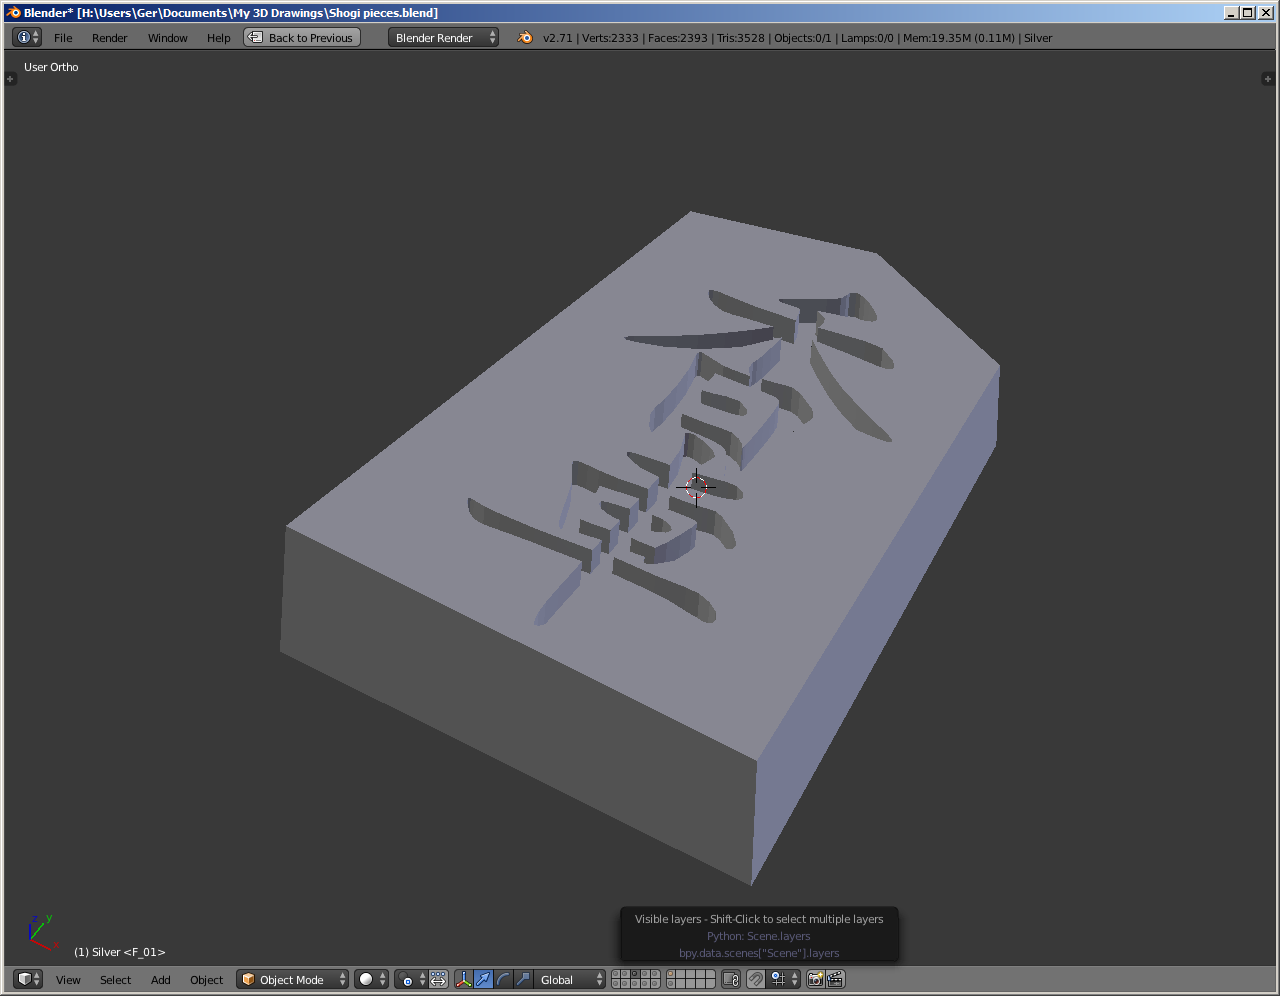Render OpenGL image with camera icon
Viewport: 1280px width, 996px height.
point(816,979)
